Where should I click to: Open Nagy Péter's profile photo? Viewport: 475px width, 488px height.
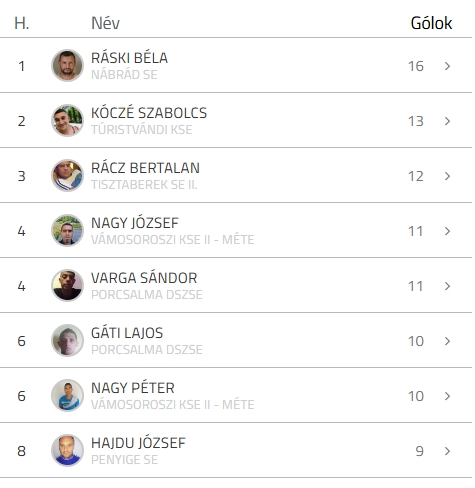(x=67, y=395)
